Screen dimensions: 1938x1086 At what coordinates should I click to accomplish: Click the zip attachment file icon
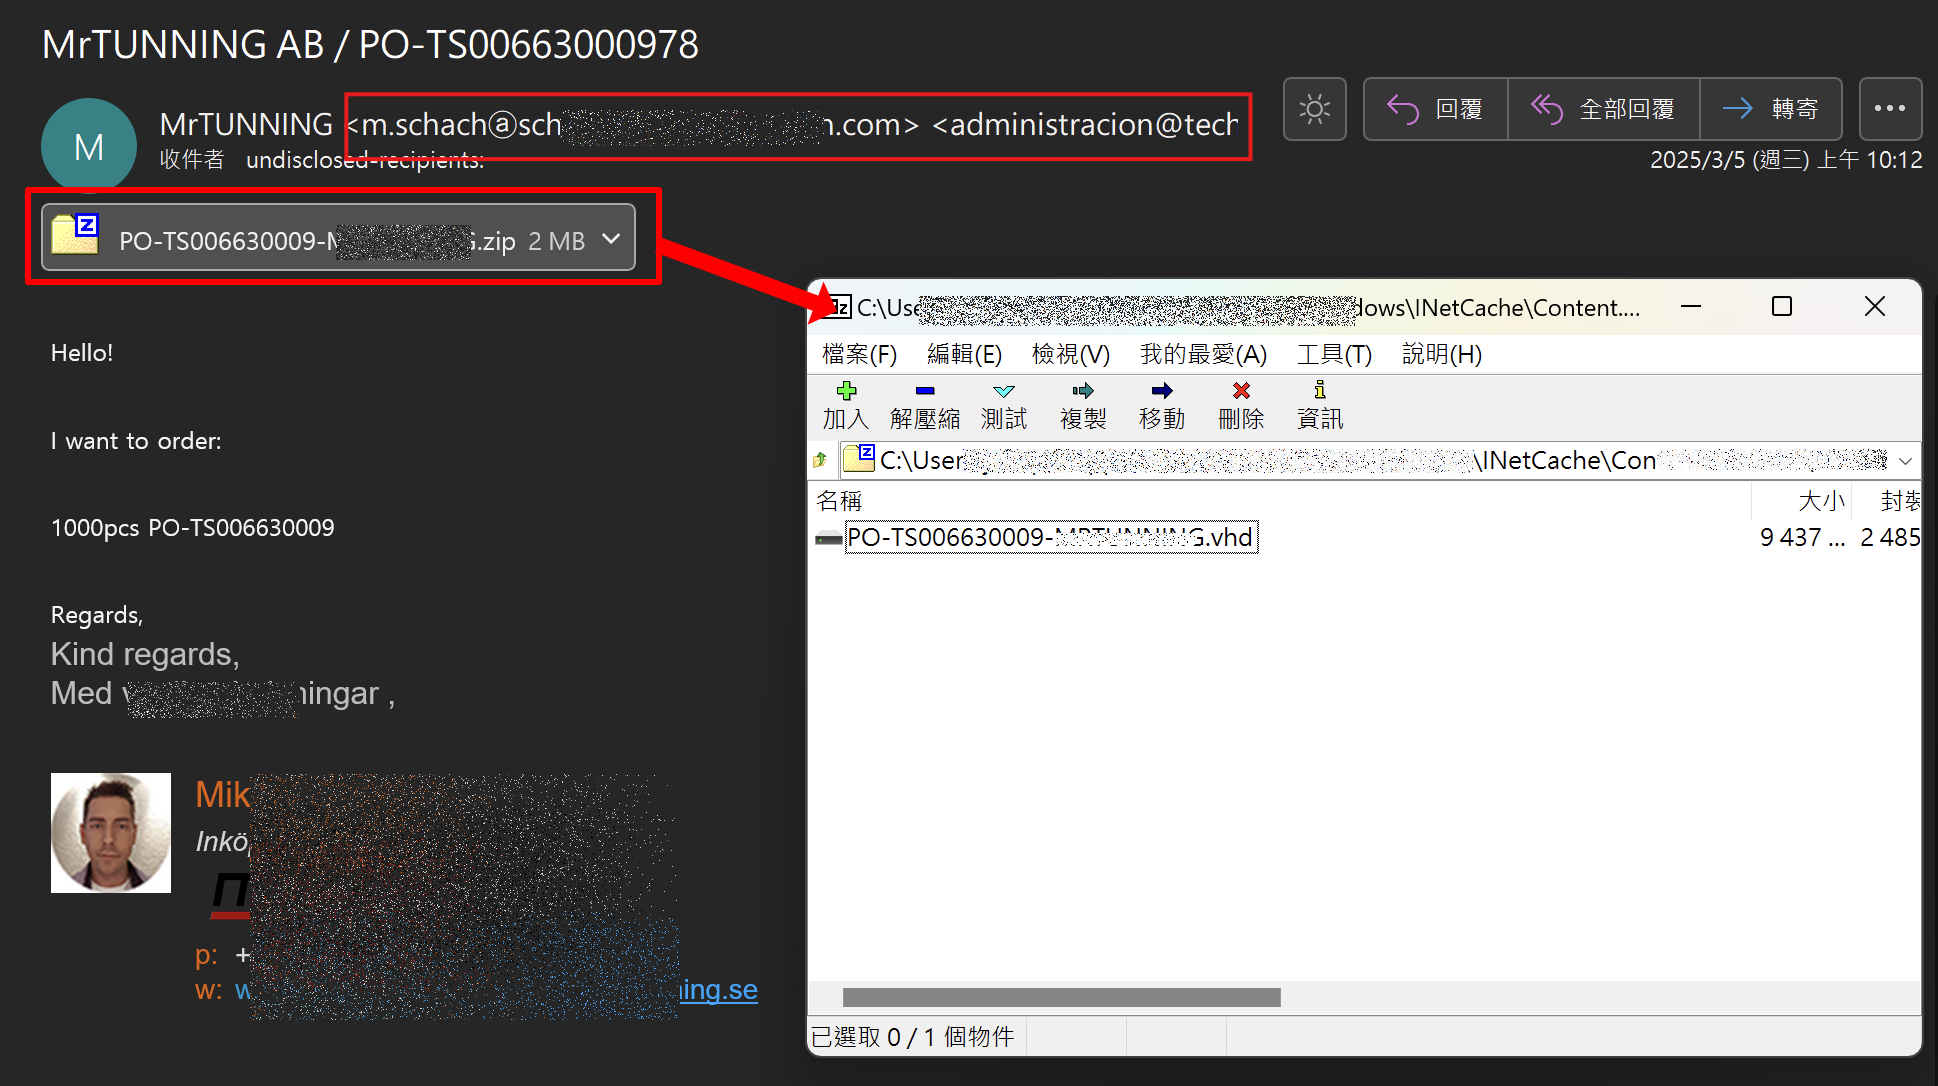[x=75, y=235]
